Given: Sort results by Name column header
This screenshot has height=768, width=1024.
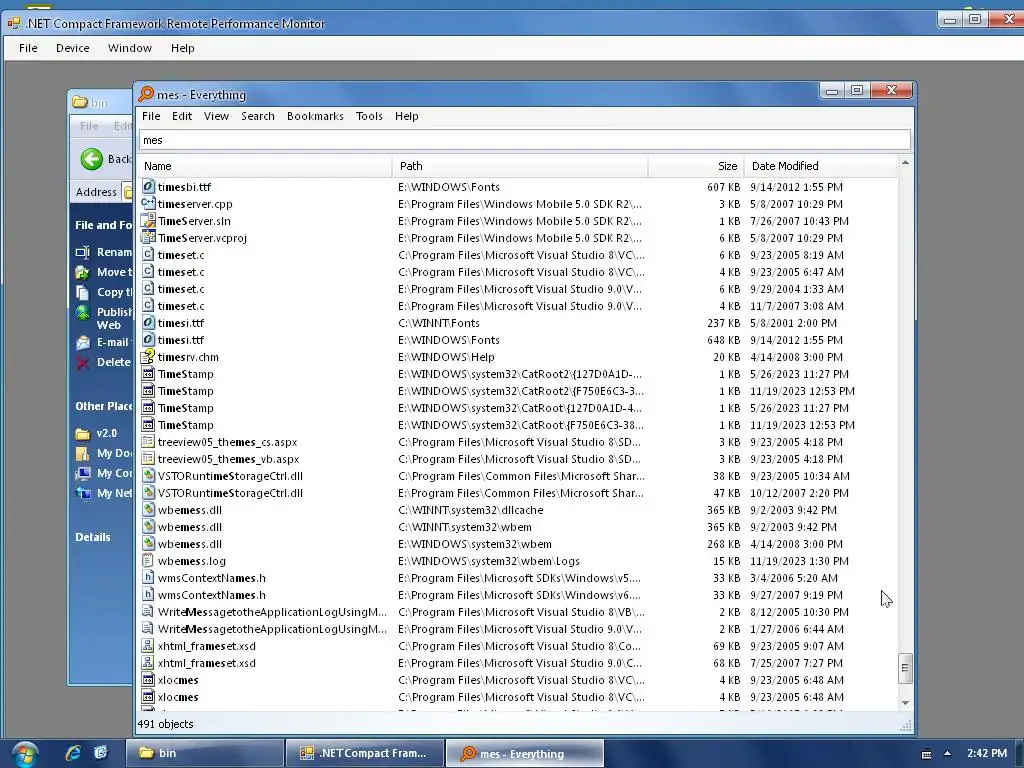Looking at the screenshot, I should (x=264, y=166).
